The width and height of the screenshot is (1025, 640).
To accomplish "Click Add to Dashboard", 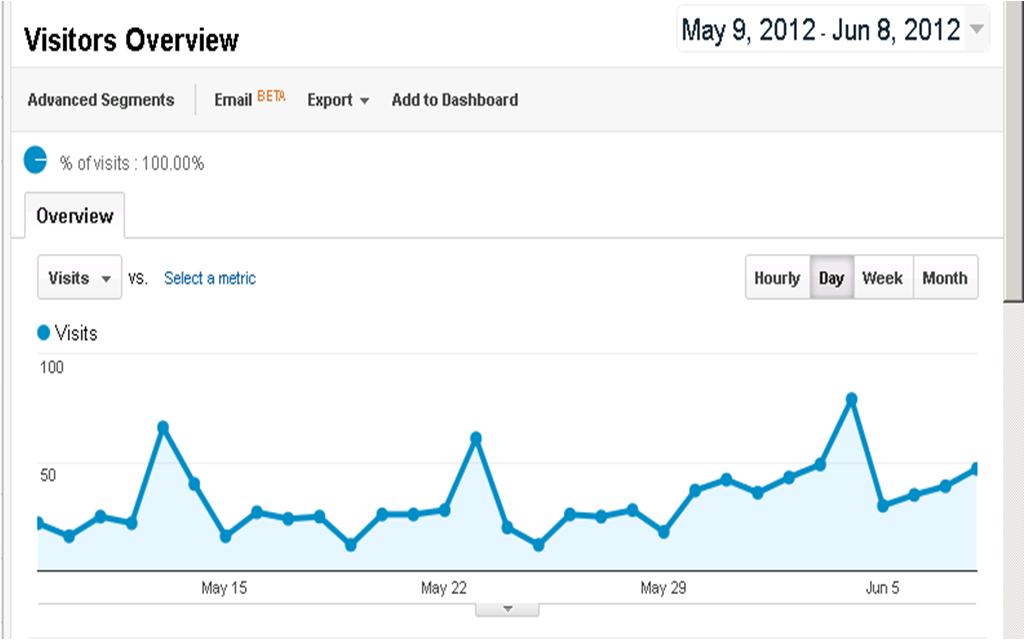I will pyautogui.click(x=455, y=100).
